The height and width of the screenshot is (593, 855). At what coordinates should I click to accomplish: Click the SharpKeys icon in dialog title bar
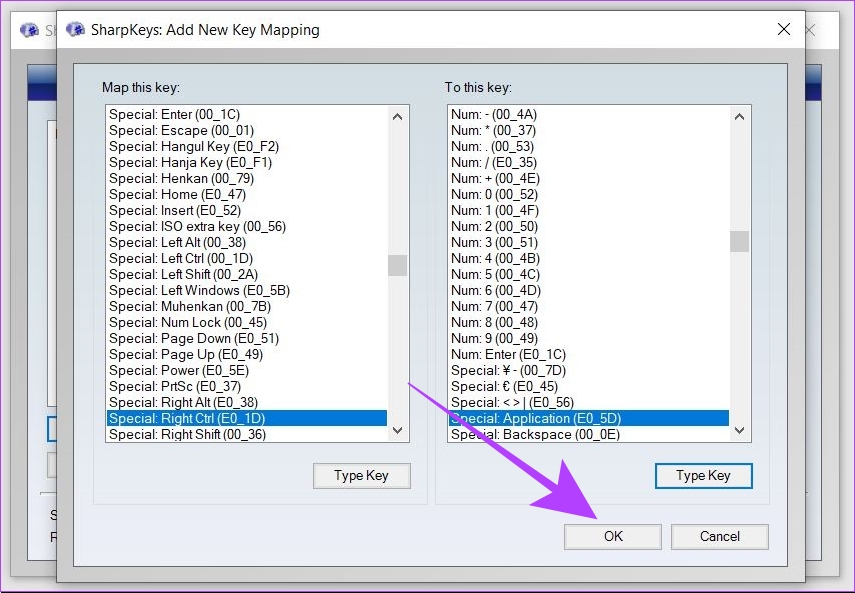click(x=75, y=29)
